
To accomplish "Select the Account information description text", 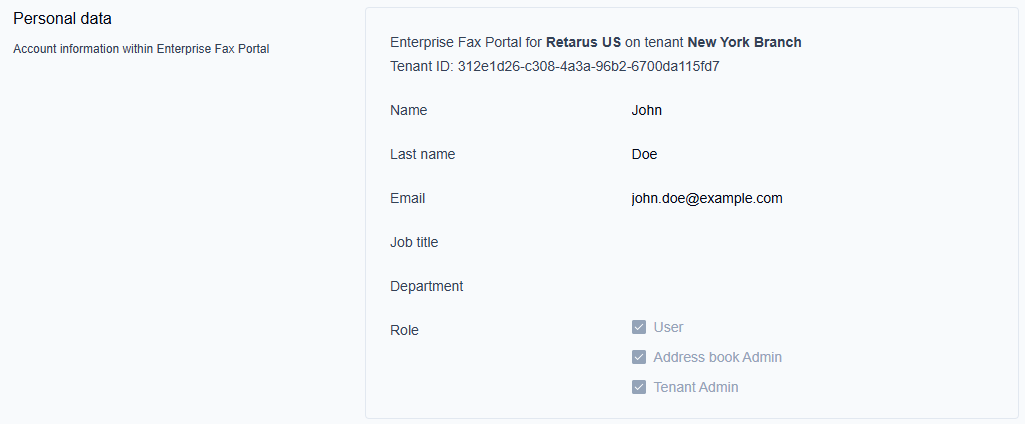I will pyautogui.click(x=141, y=49).
